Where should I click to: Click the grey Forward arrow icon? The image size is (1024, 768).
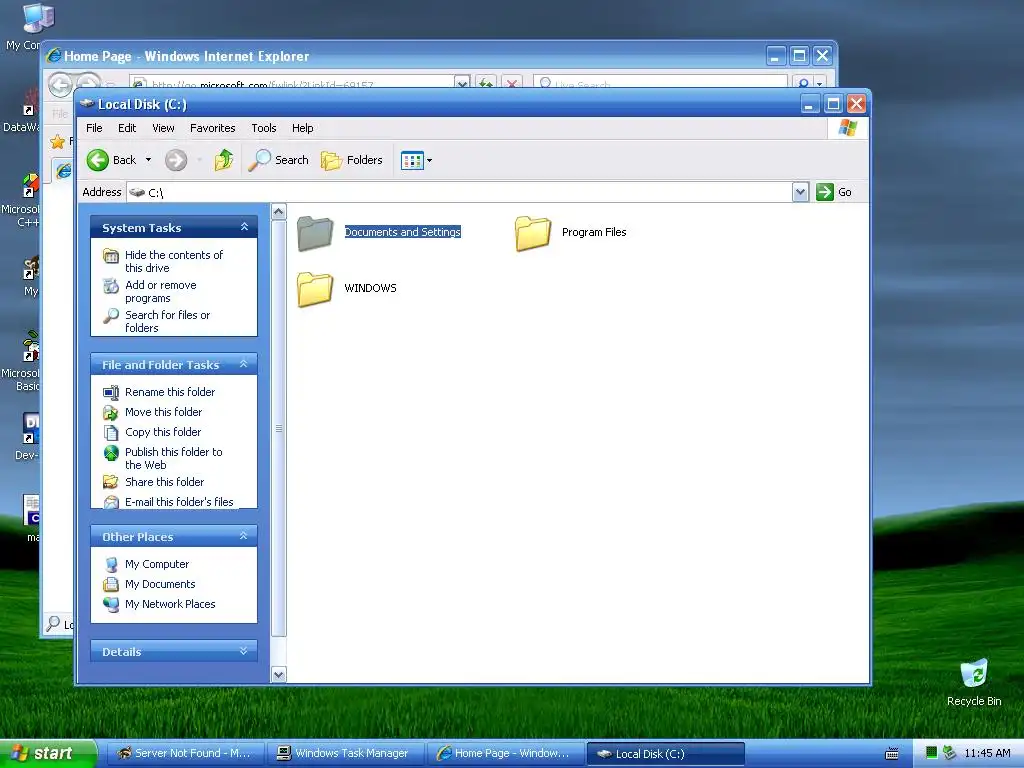[176, 160]
